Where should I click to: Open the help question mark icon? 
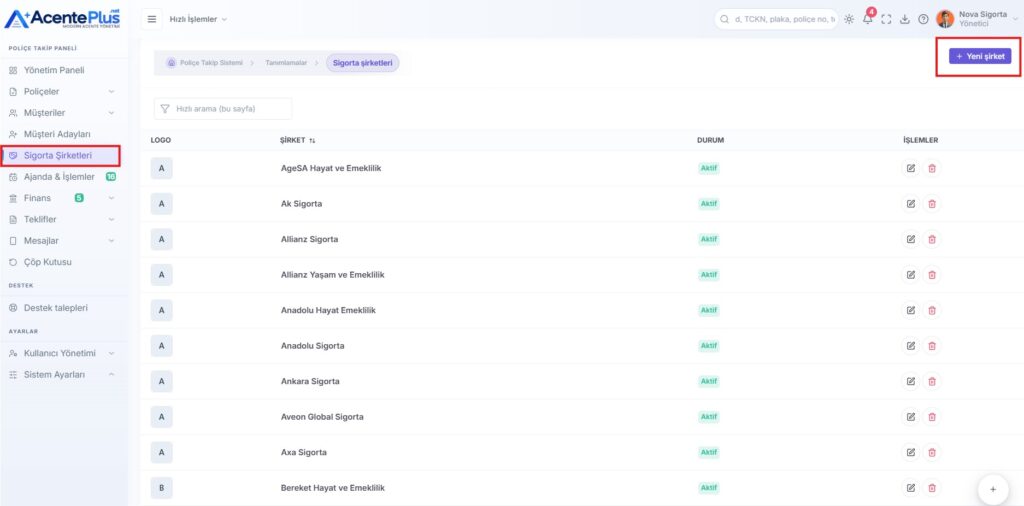[923, 19]
